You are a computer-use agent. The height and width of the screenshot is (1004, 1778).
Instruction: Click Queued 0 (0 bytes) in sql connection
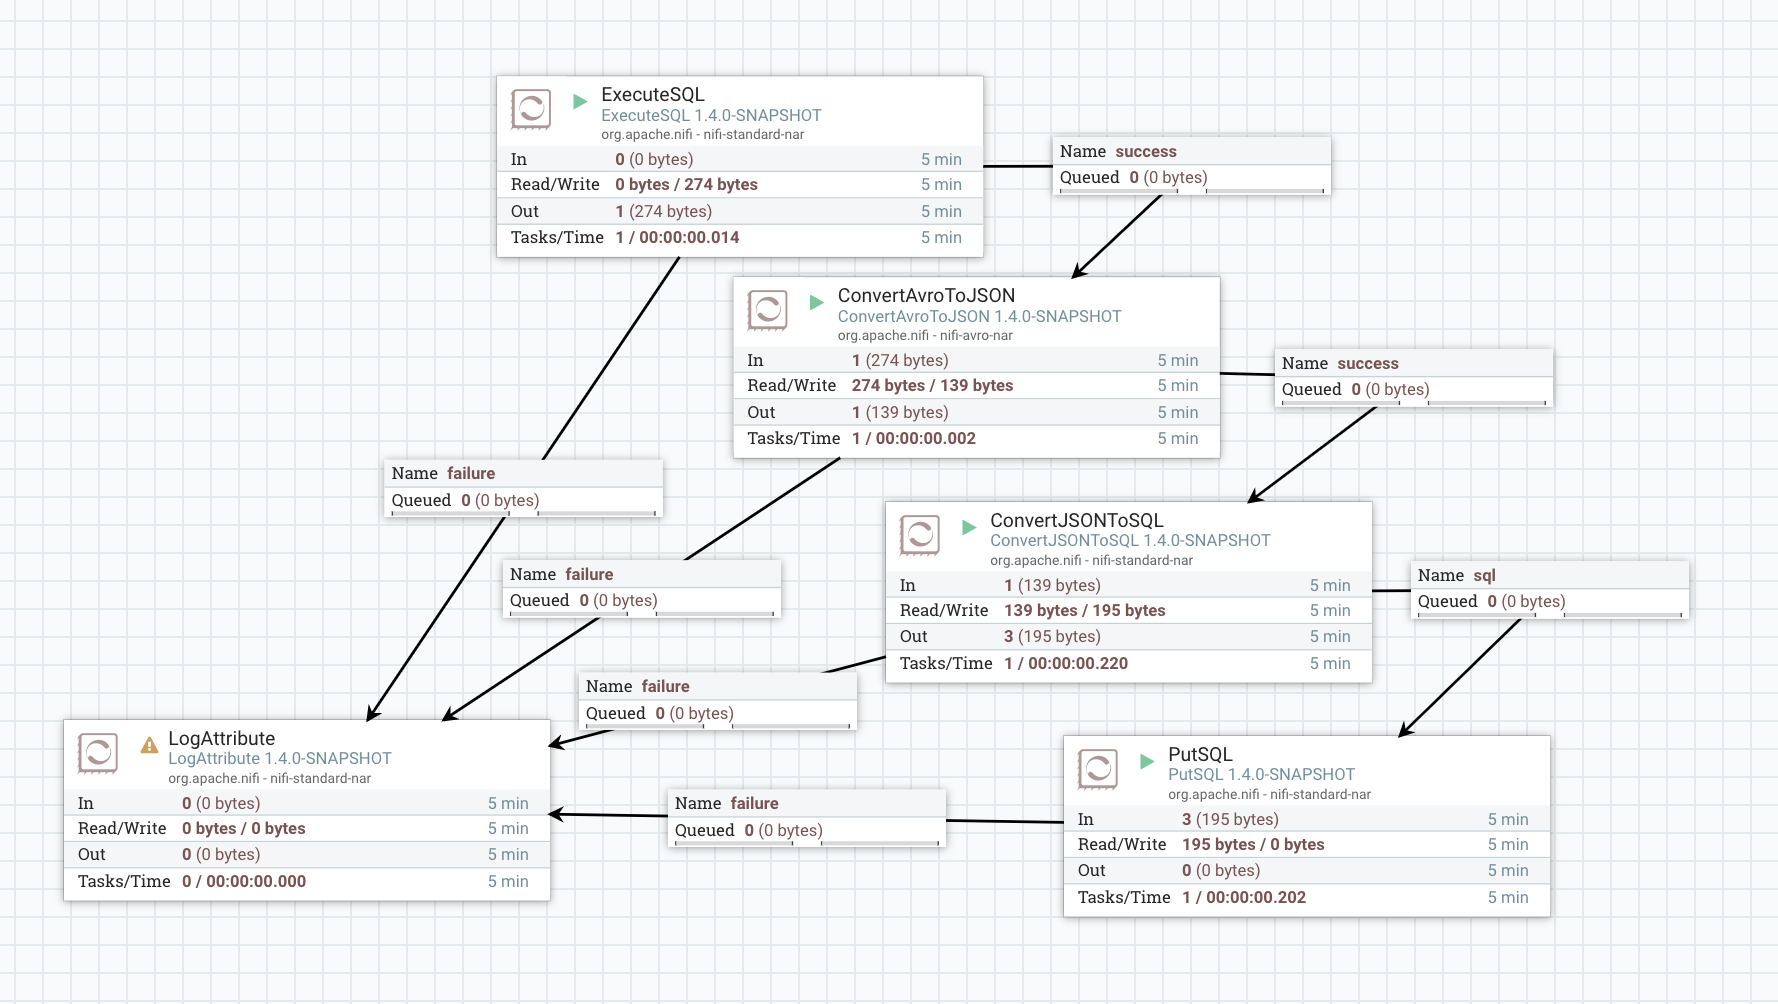(x=1491, y=602)
